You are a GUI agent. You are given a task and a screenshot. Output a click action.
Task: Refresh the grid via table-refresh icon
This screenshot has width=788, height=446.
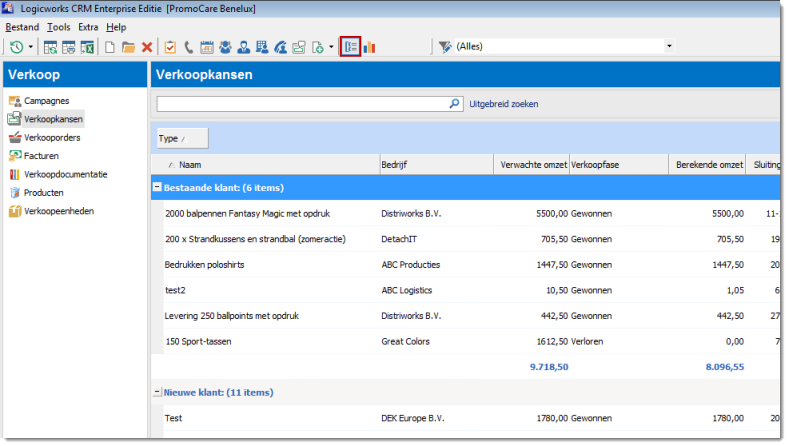tap(50, 47)
